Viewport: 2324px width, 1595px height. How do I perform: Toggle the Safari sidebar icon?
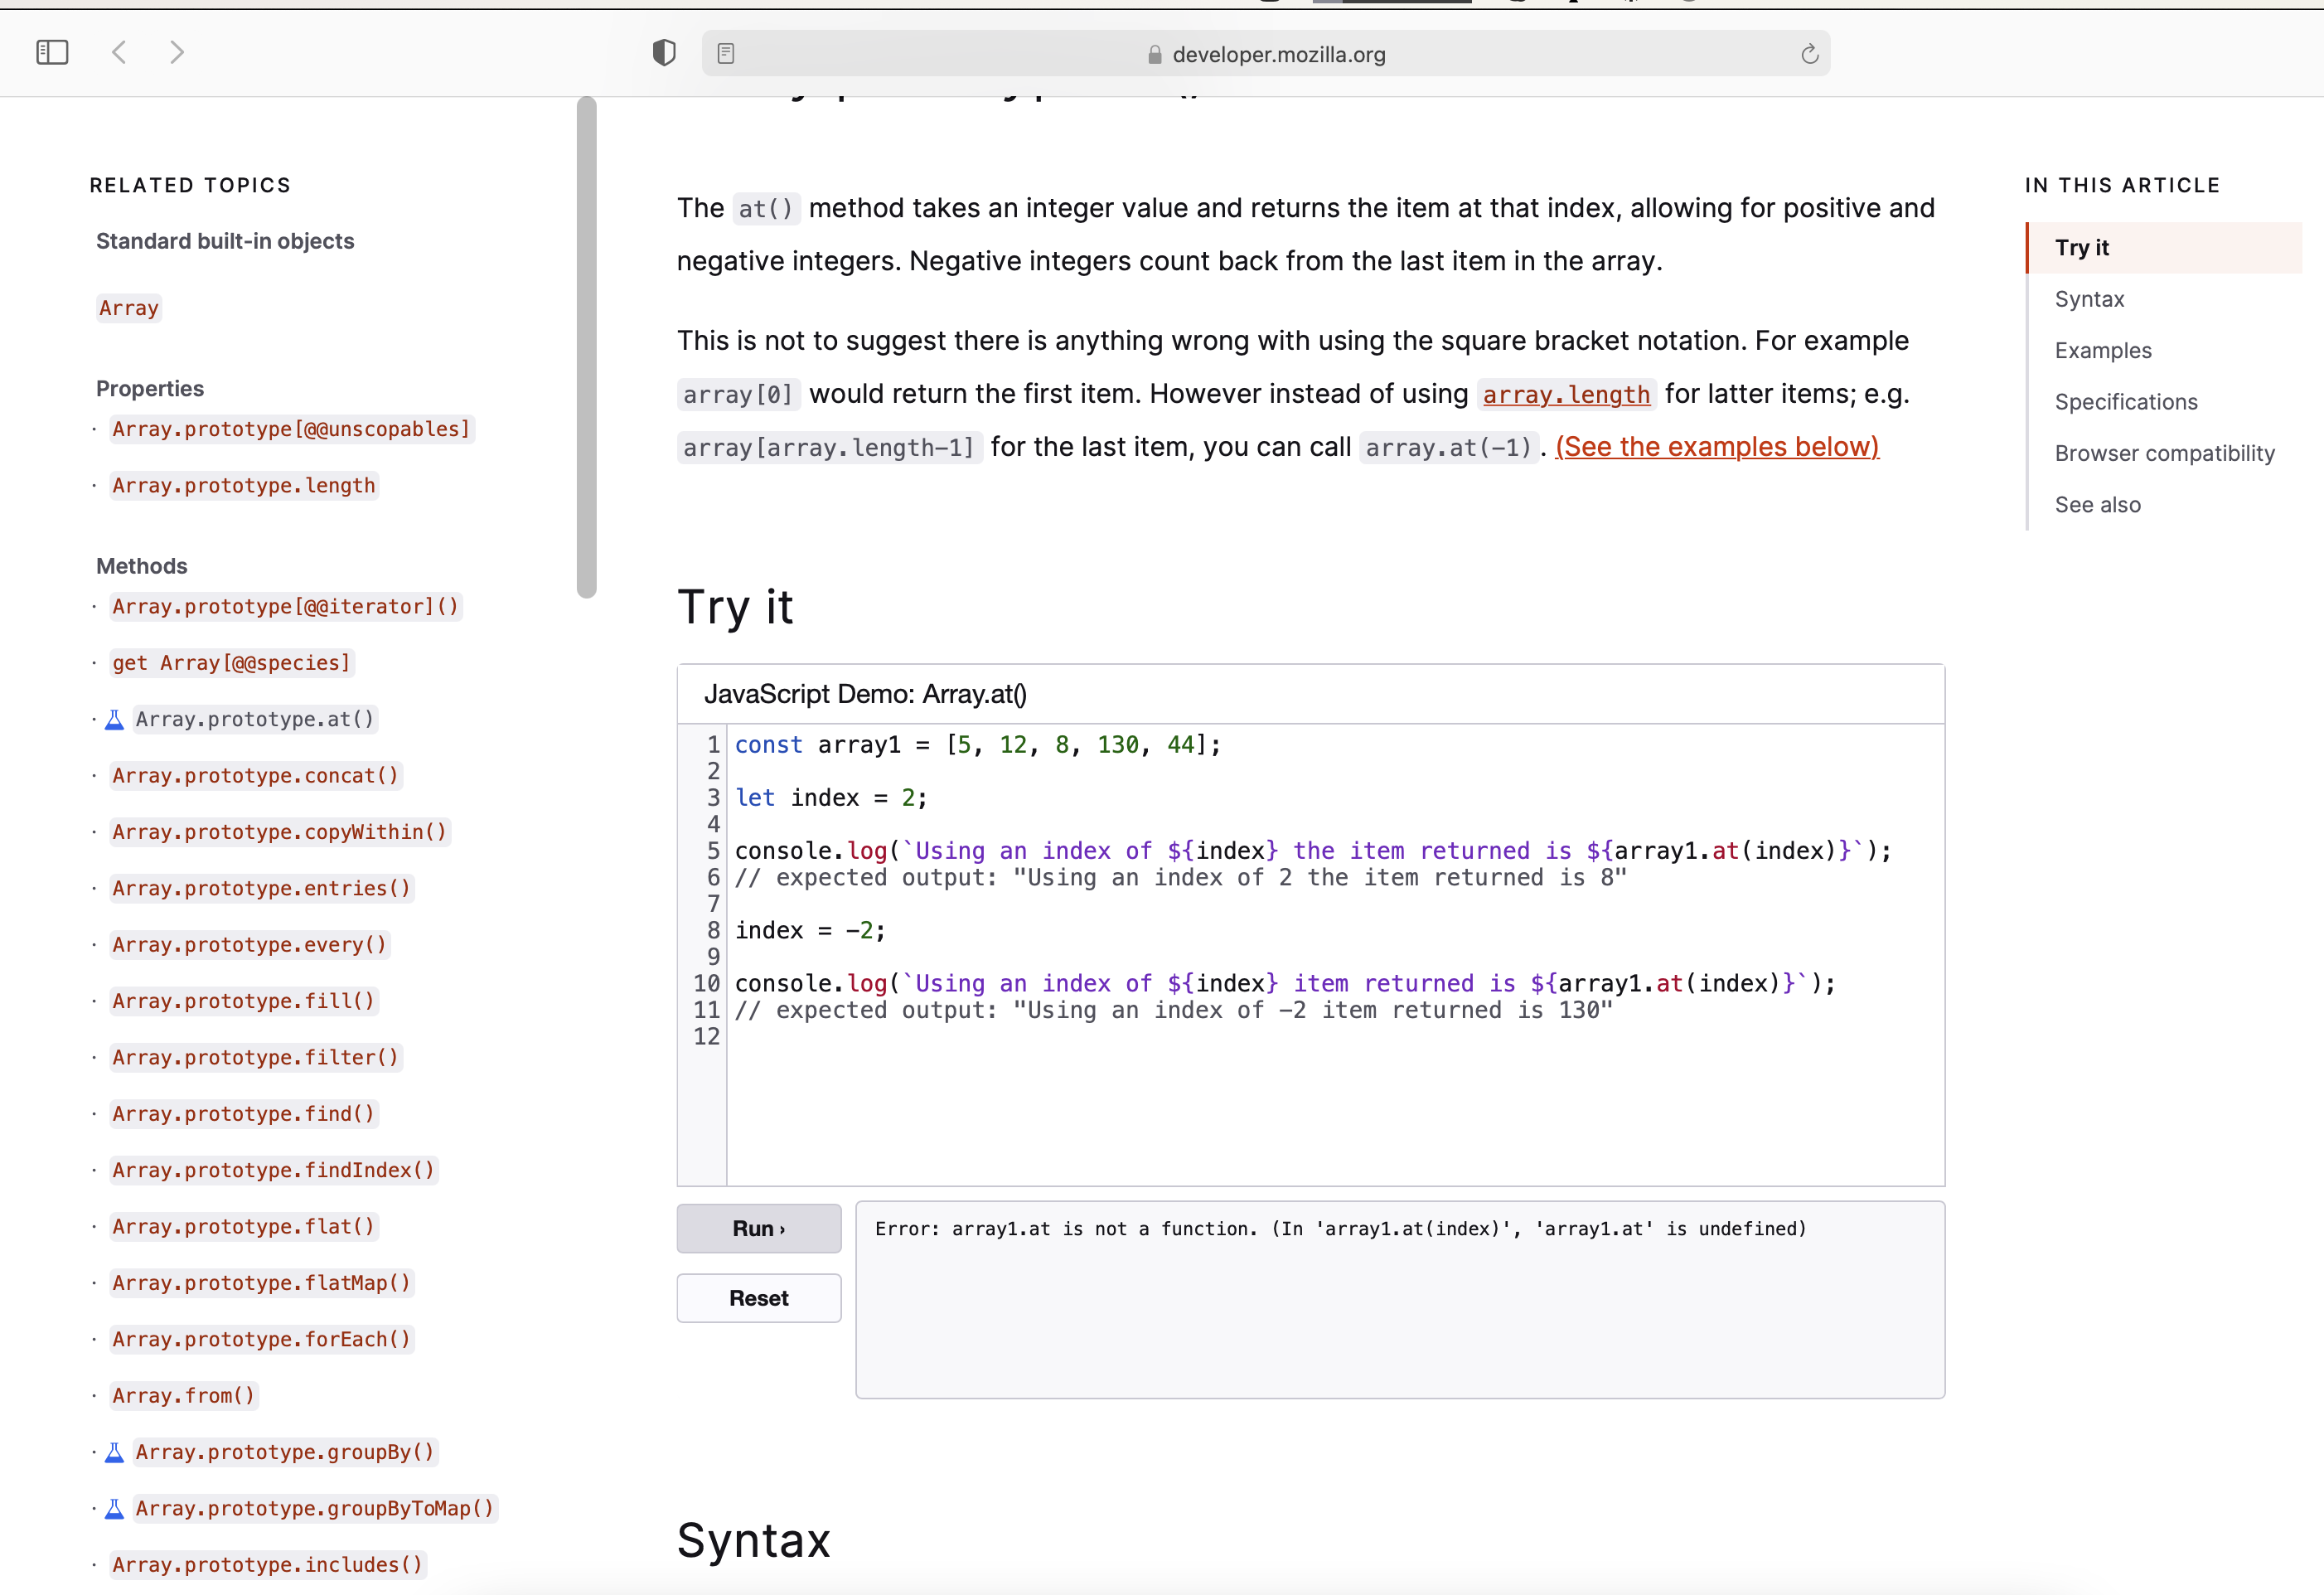(52, 52)
